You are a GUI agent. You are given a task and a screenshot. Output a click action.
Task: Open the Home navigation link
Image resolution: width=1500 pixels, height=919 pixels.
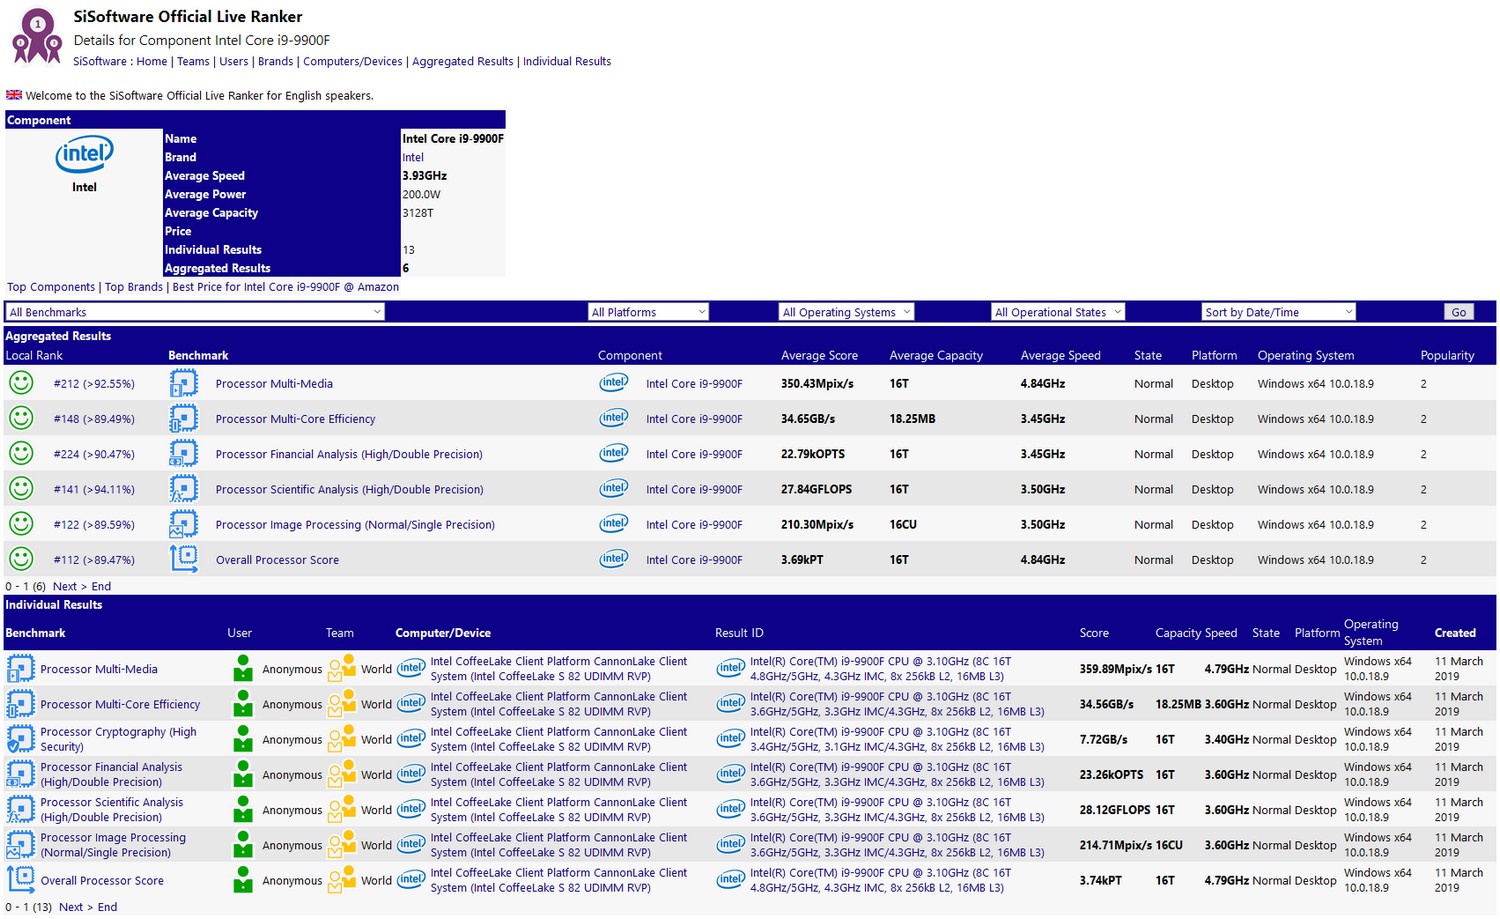[x=152, y=61]
